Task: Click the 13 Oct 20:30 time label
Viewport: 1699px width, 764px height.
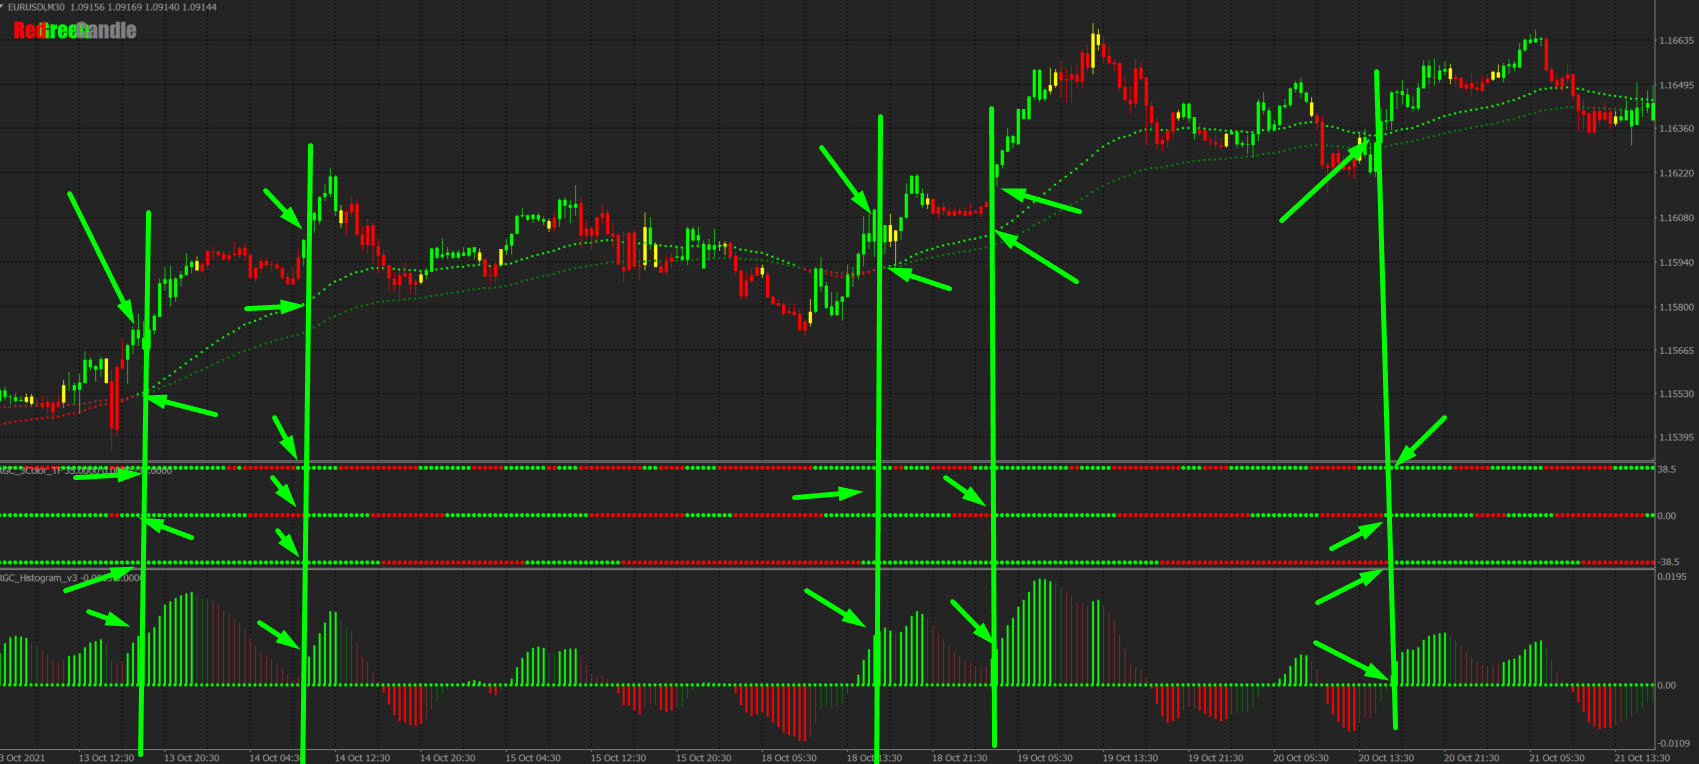Action: coord(192,758)
